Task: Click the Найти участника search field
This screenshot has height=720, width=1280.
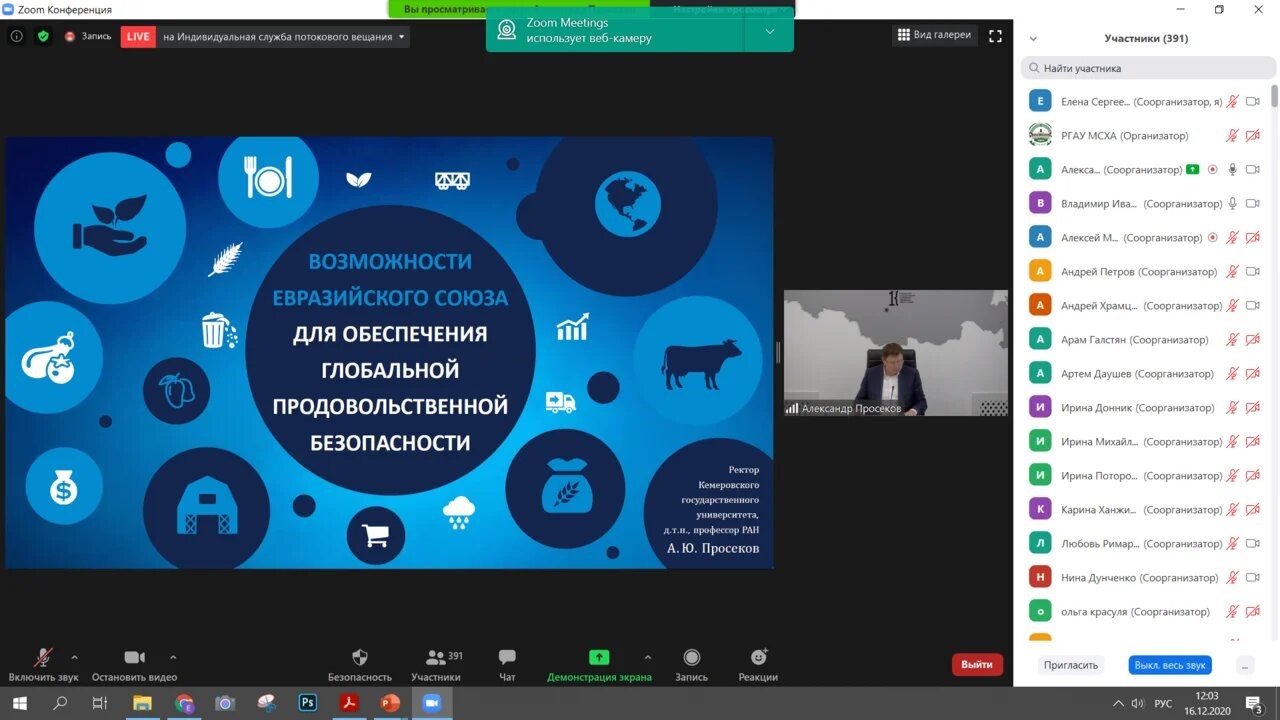Action: pyautogui.click(x=1146, y=68)
